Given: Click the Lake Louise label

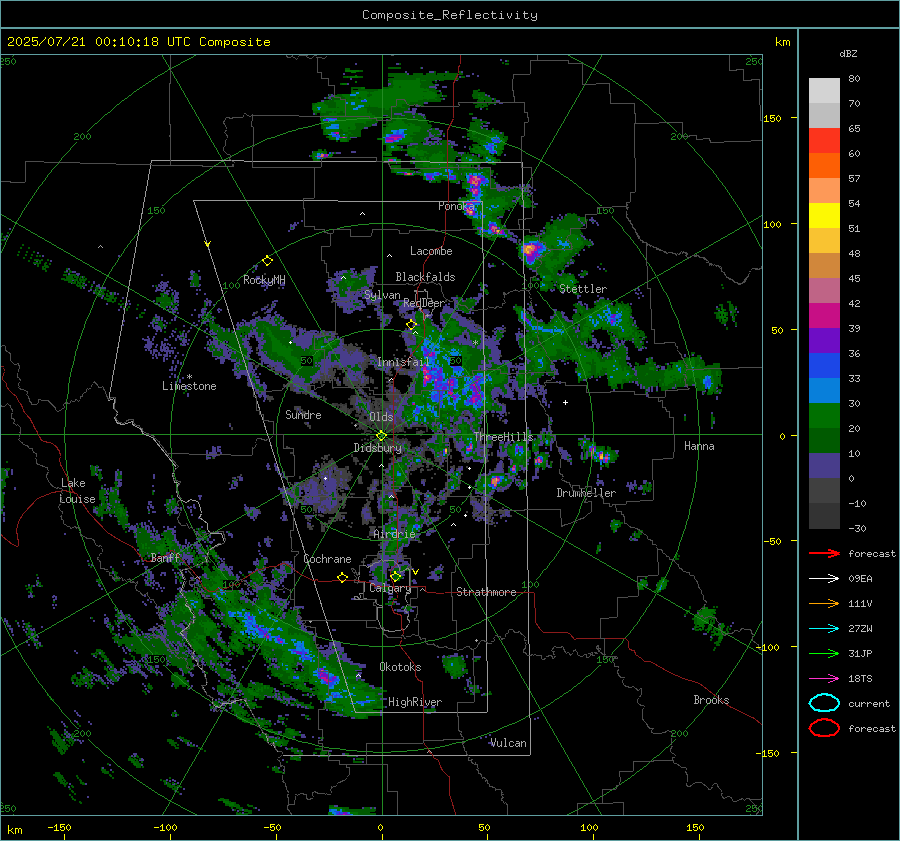Looking at the screenshot, I should [x=77, y=491].
